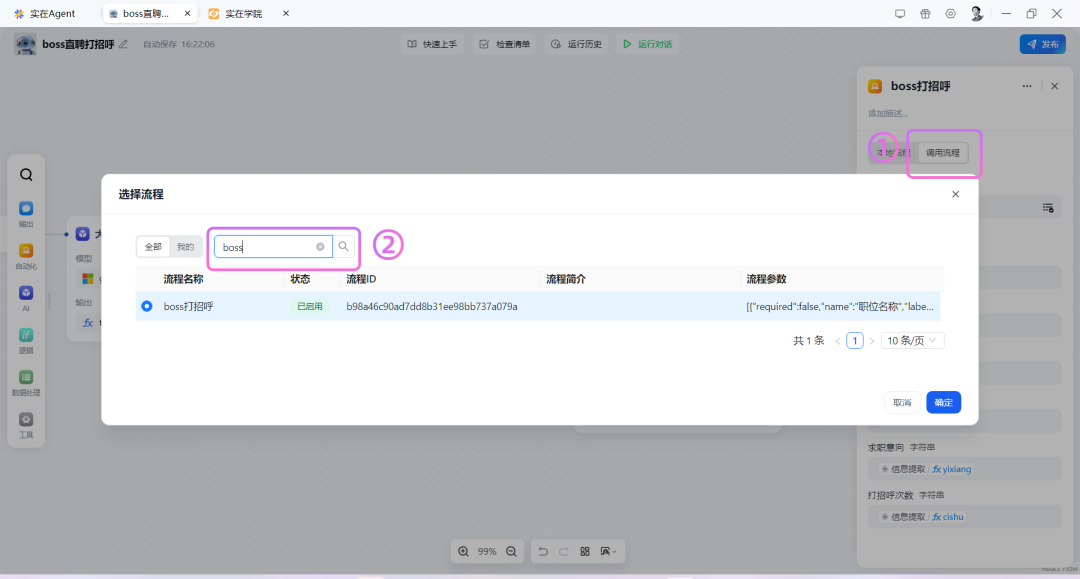This screenshot has width=1080, height=579.
Task: Click the magnifier button in search box
Action: [343, 246]
